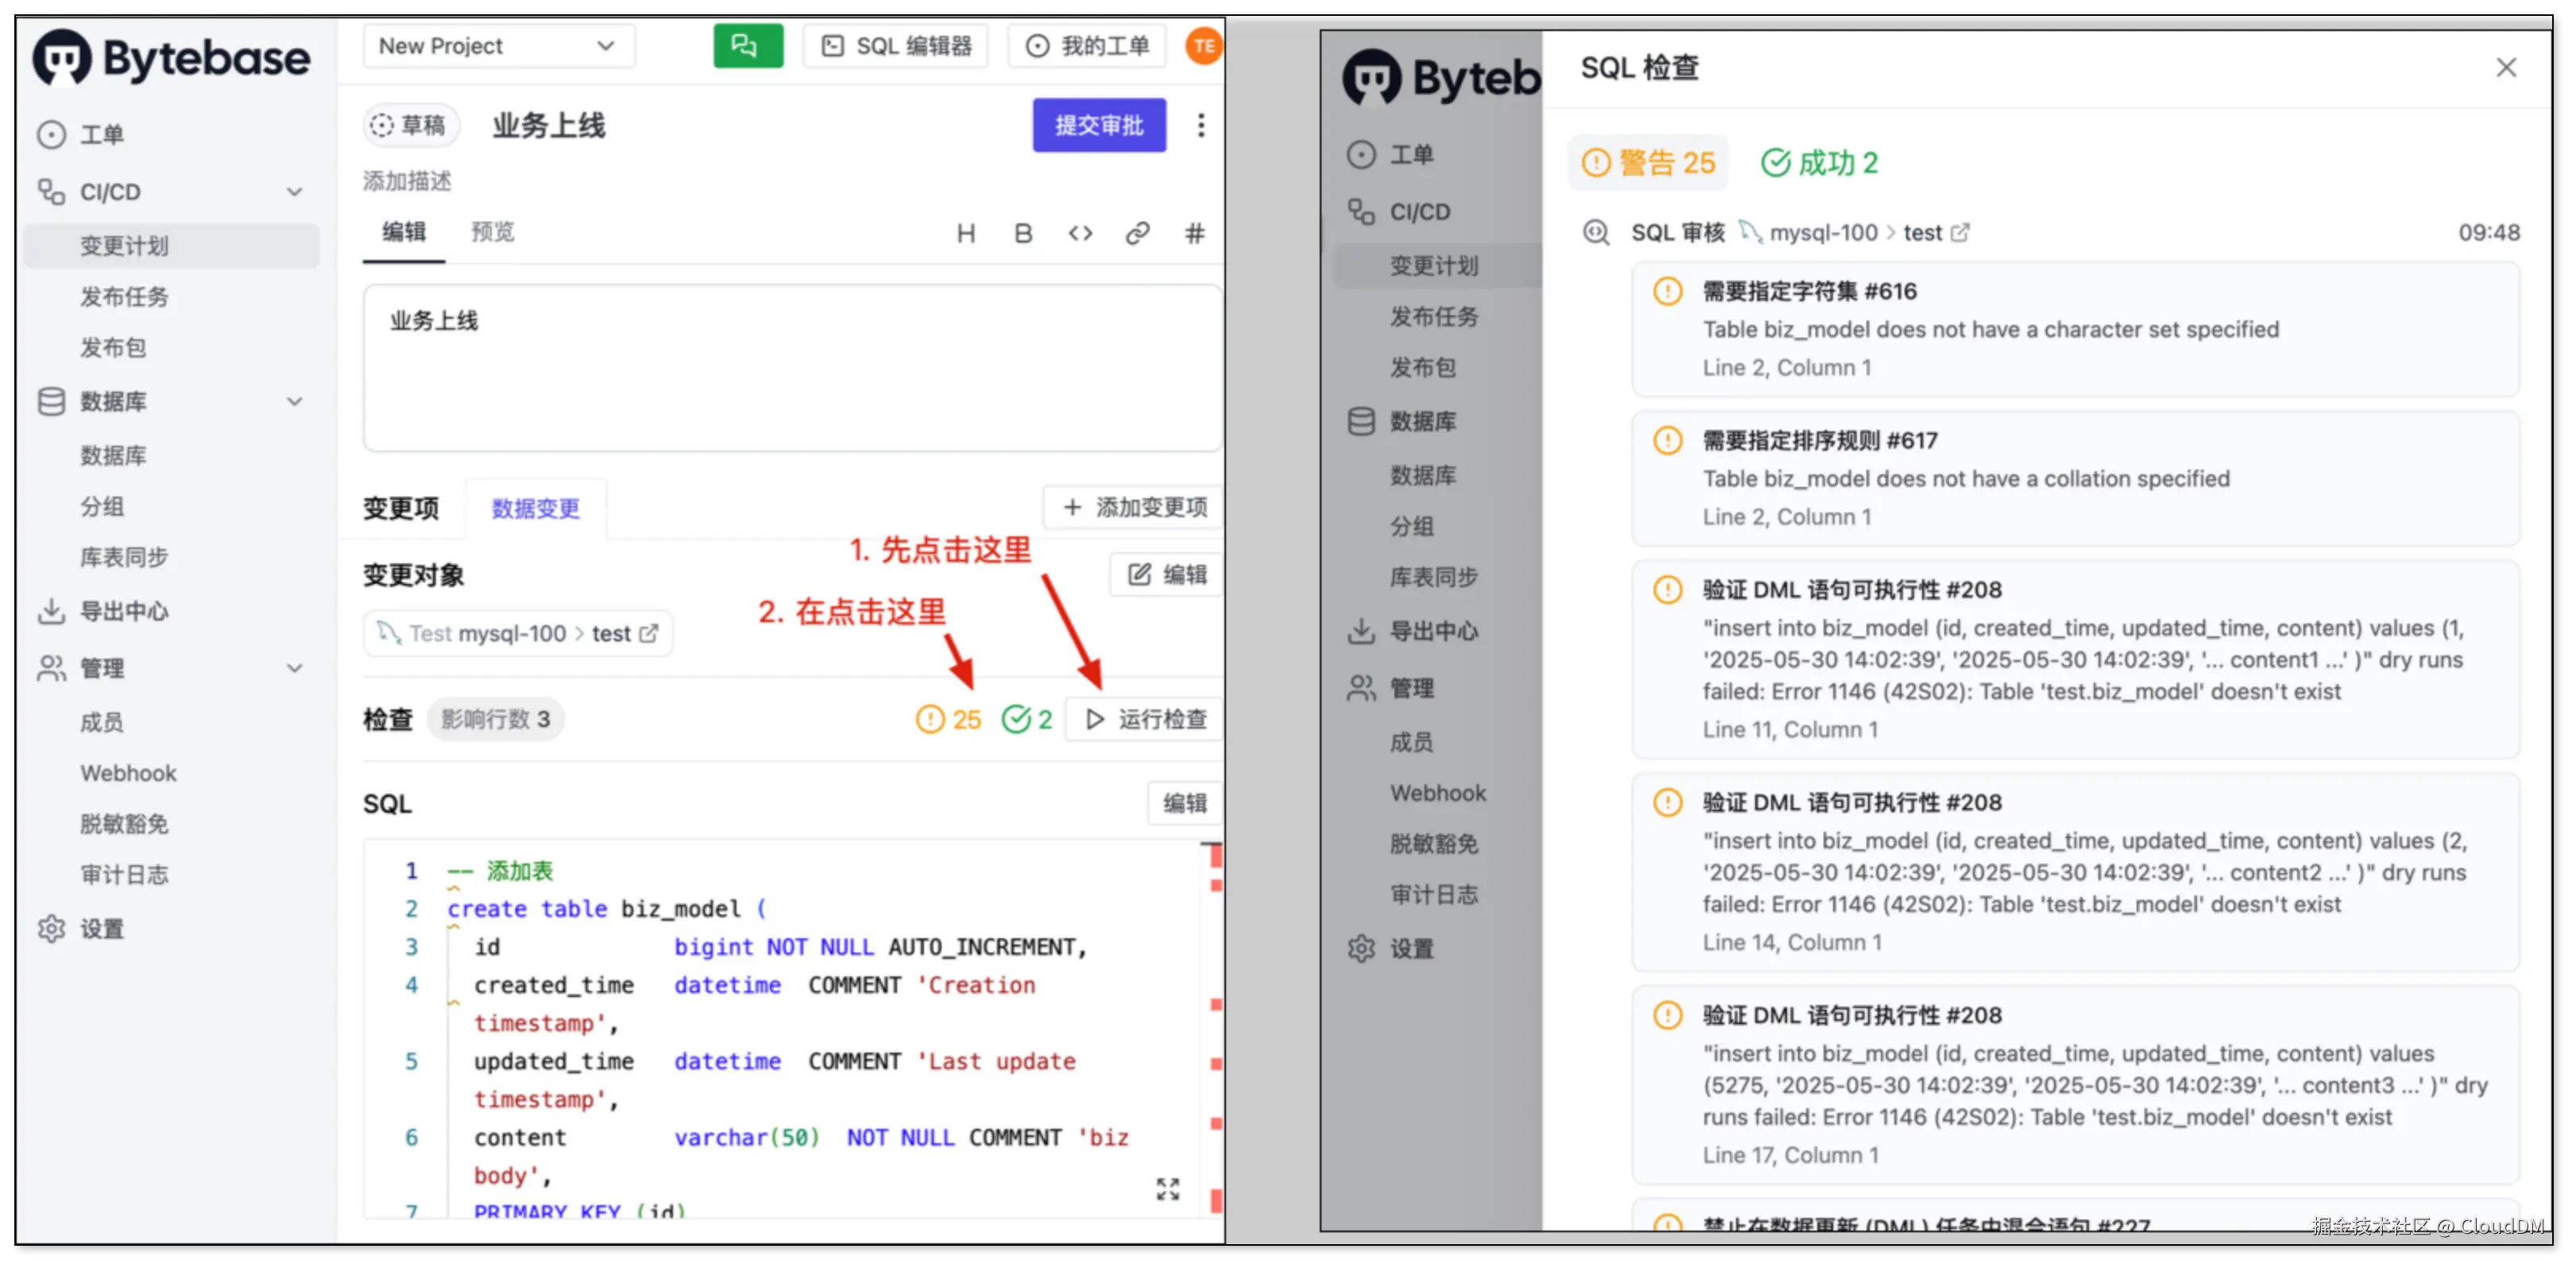Image resolution: width=2576 pixels, height=1268 pixels.
Task: Click the 提交审批 submit button
Action: pyautogui.click(x=1098, y=125)
